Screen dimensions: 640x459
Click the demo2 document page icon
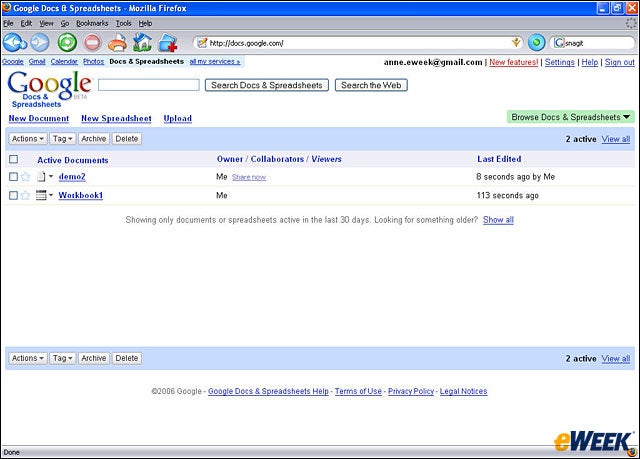[x=41, y=177]
